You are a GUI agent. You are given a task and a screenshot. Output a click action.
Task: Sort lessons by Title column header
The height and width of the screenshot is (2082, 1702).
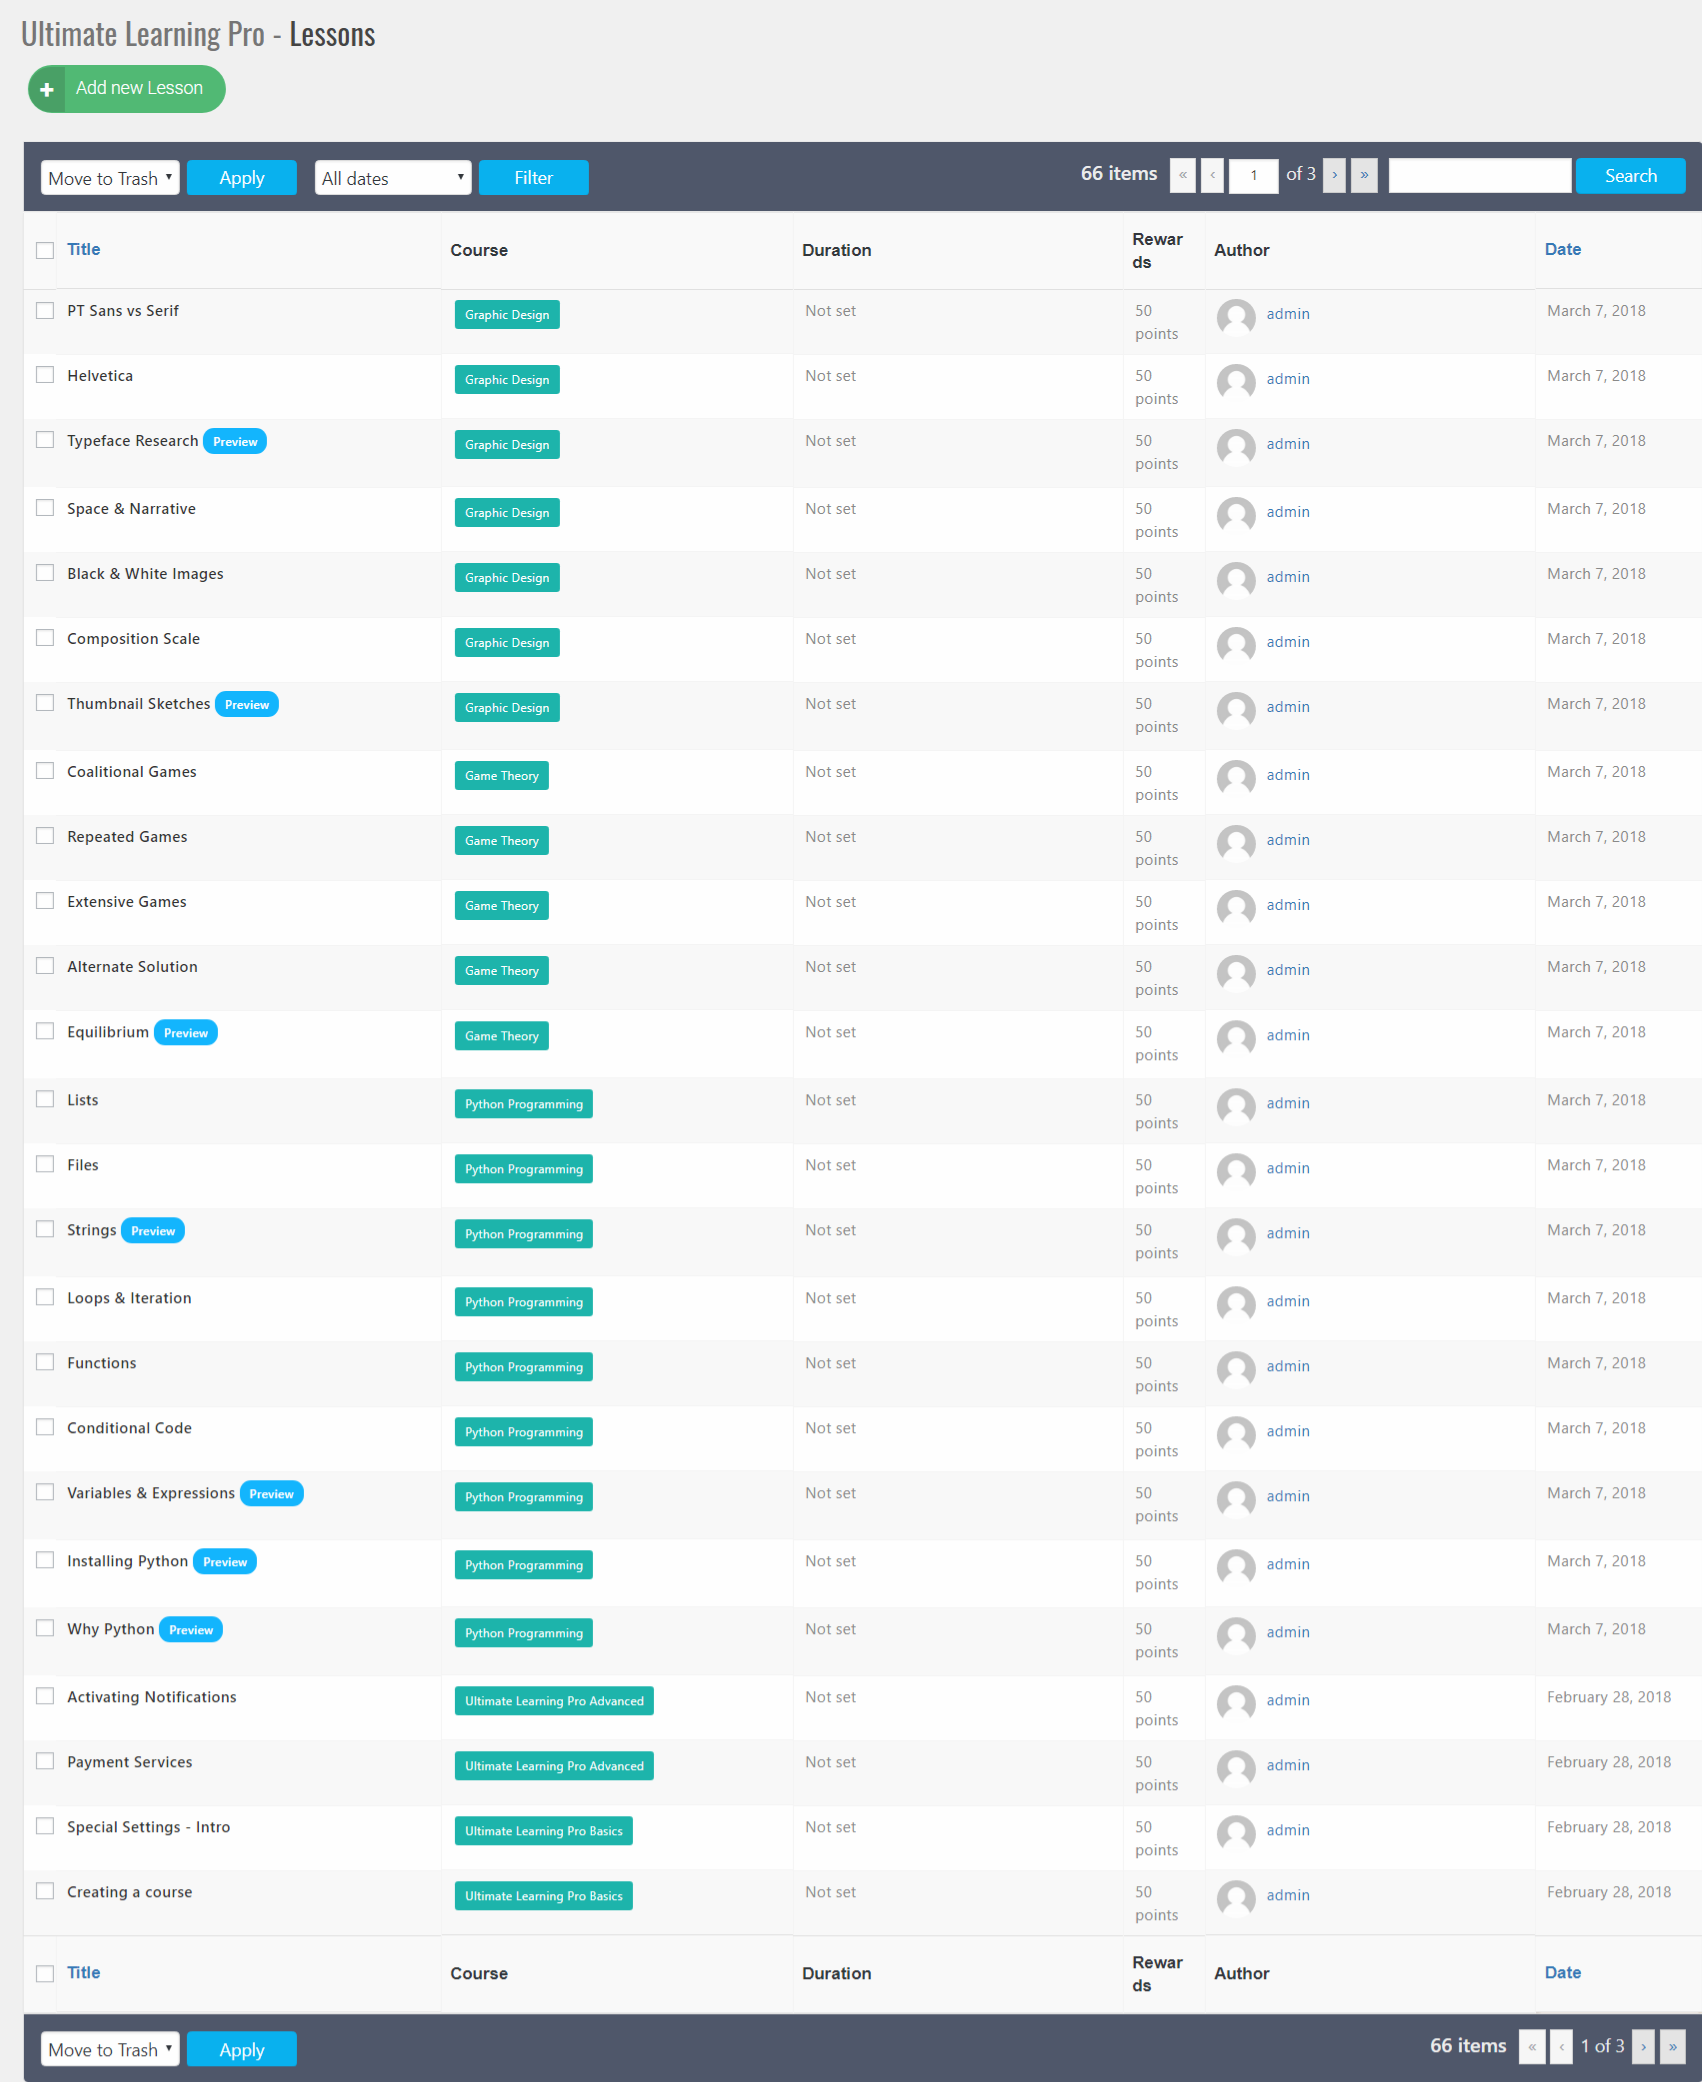[x=84, y=250]
